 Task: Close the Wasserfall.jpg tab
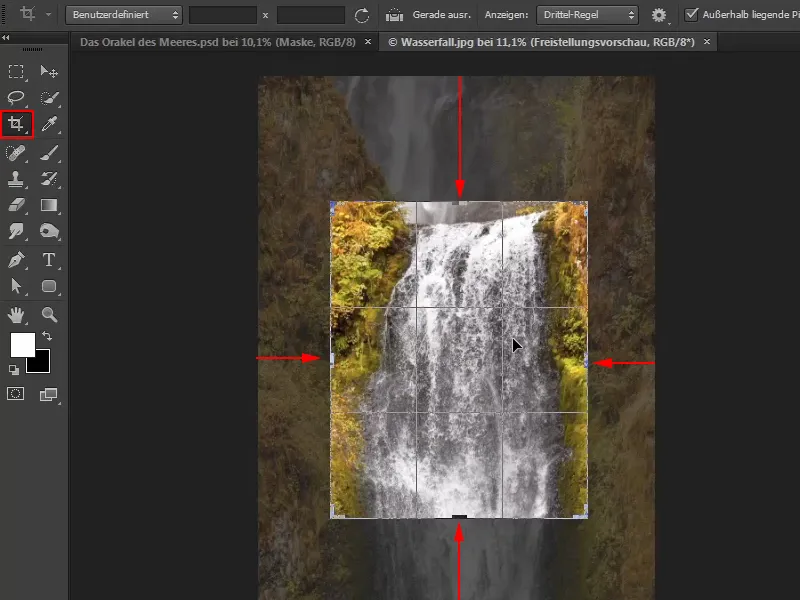[707, 42]
